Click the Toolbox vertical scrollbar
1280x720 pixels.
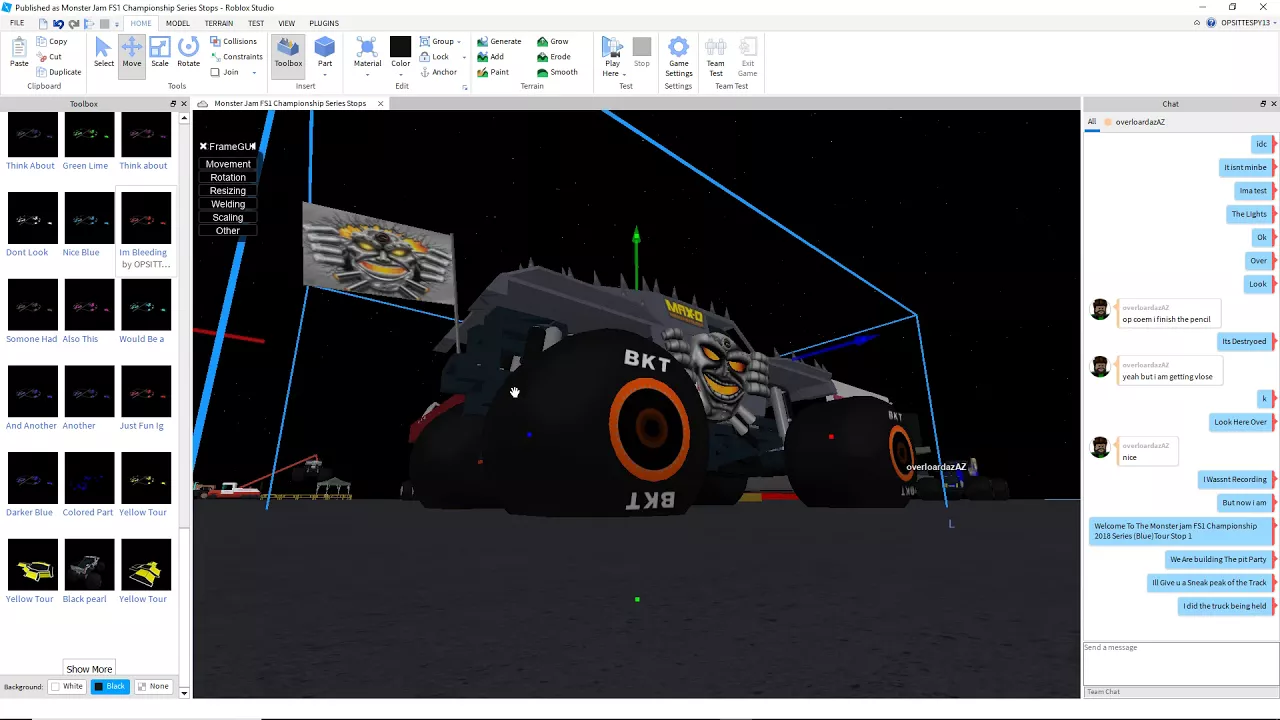183,321
